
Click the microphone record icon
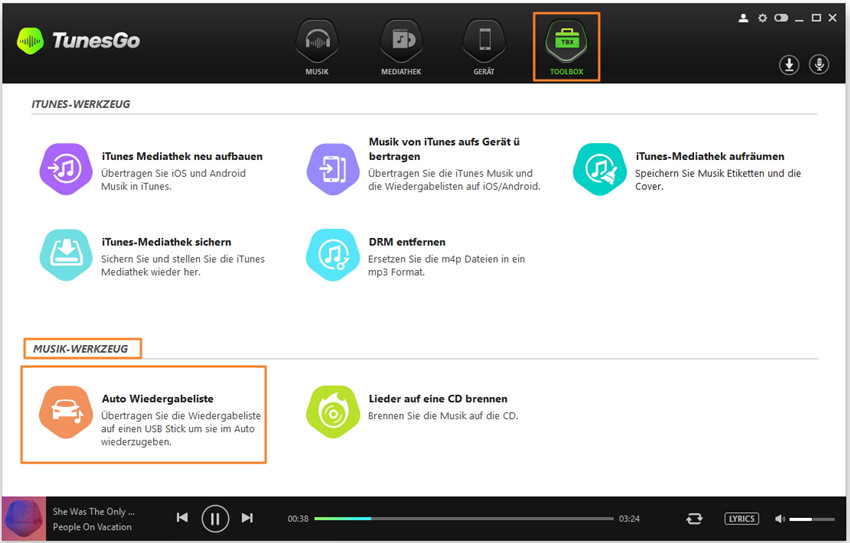819,65
